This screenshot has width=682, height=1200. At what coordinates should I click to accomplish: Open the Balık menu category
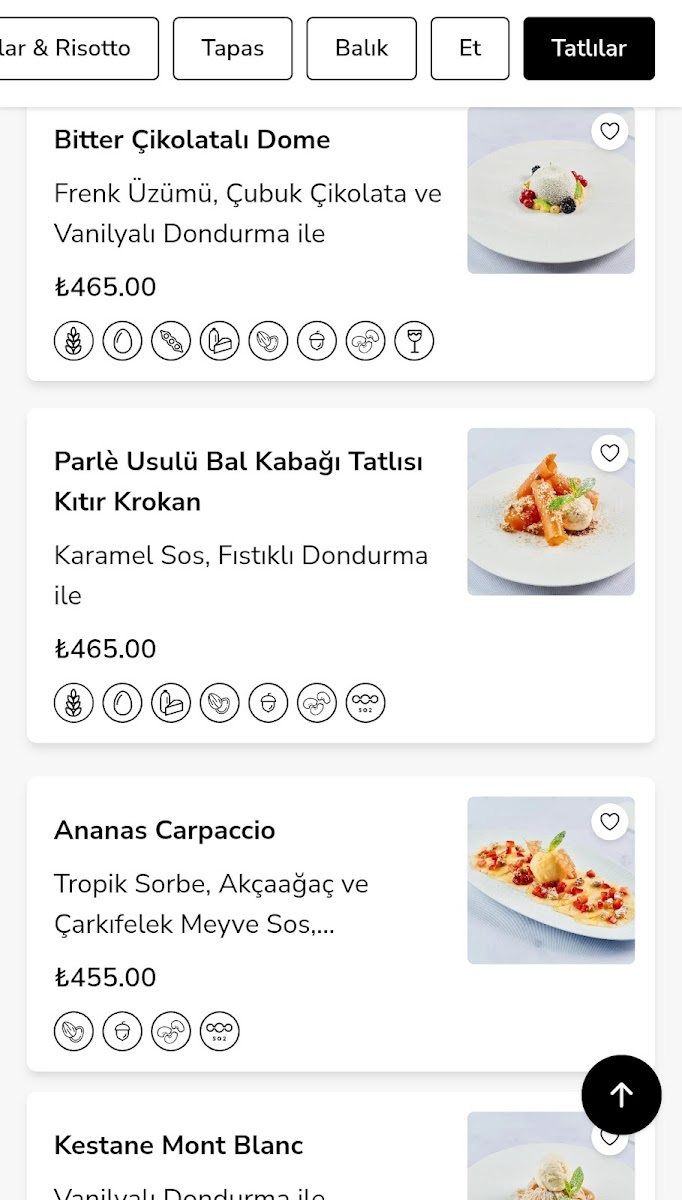pyautogui.click(x=361, y=48)
